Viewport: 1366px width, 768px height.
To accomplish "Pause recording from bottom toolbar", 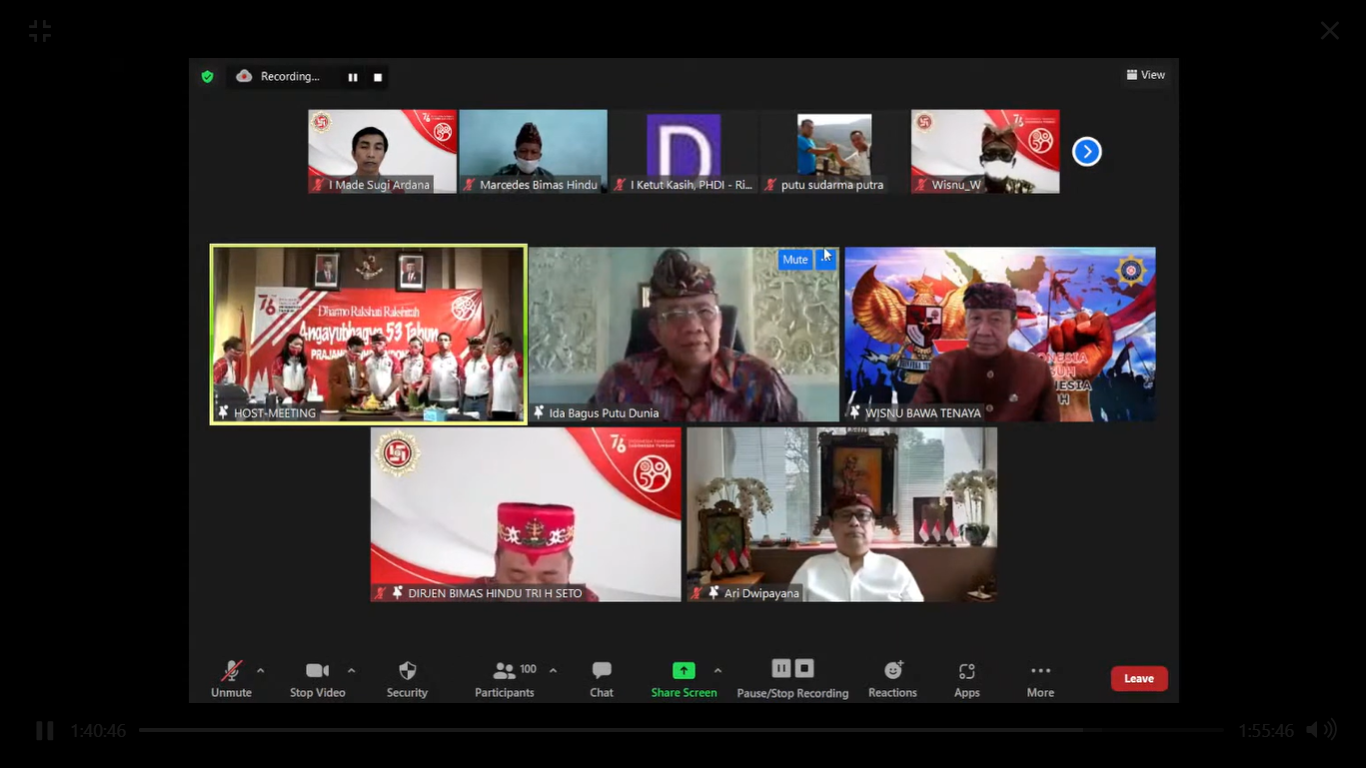I will point(782,668).
